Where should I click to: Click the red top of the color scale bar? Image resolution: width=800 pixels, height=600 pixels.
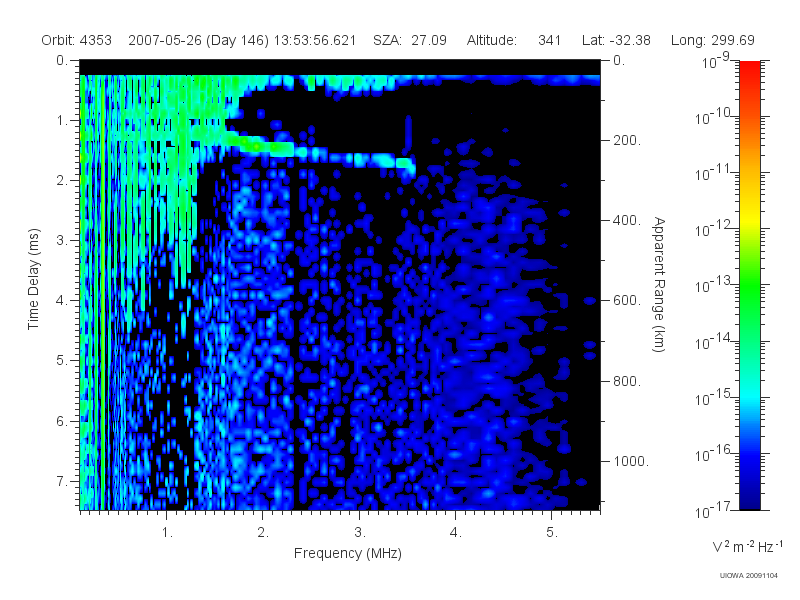tap(750, 69)
